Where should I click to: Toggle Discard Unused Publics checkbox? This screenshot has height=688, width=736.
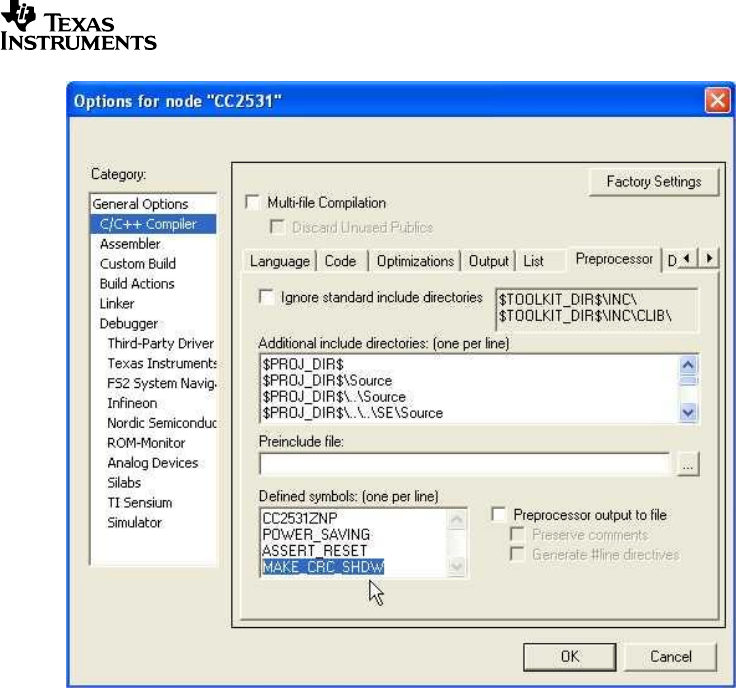tap(277, 227)
